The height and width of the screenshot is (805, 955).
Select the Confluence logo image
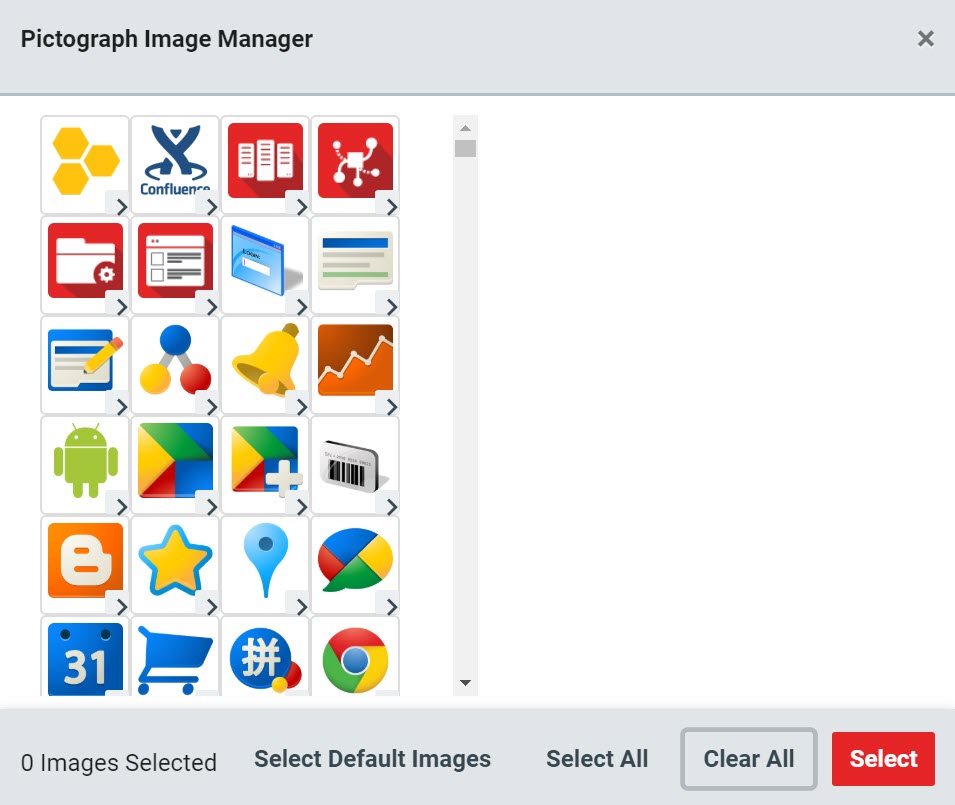pyautogui.click(x=175, y=161)
